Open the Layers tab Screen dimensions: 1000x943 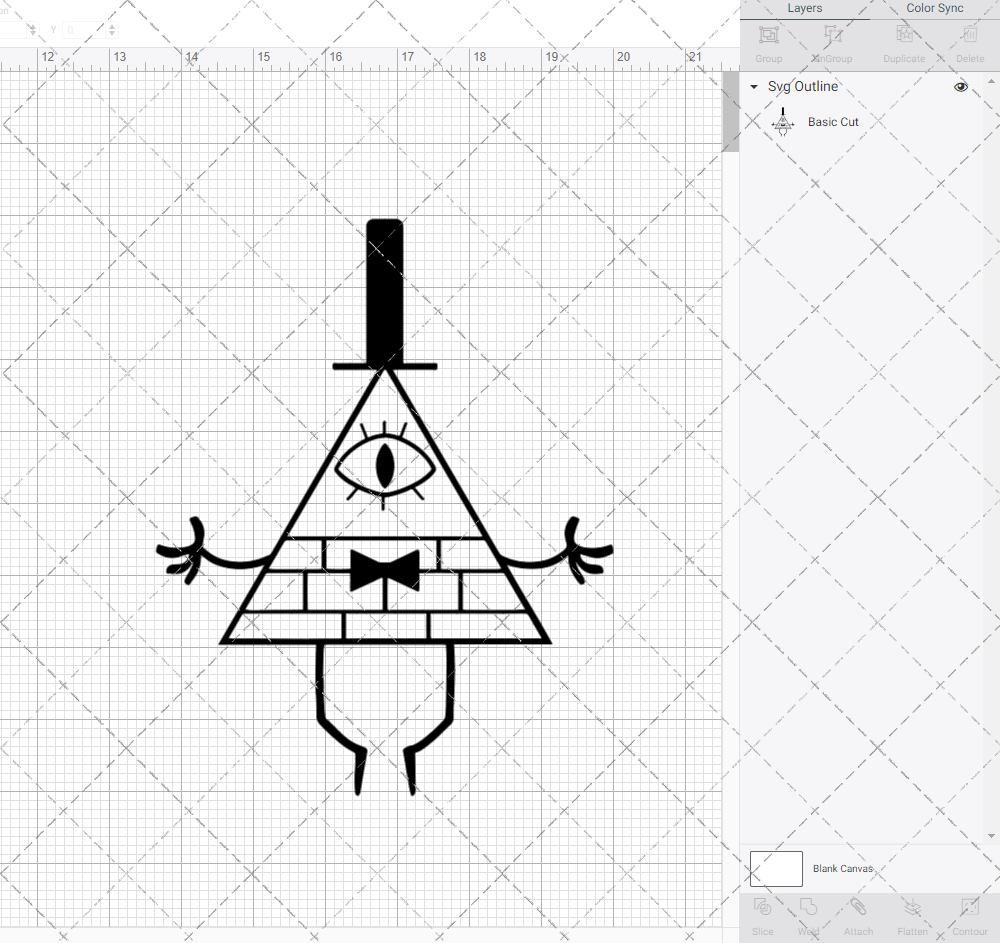pos(804,8)
